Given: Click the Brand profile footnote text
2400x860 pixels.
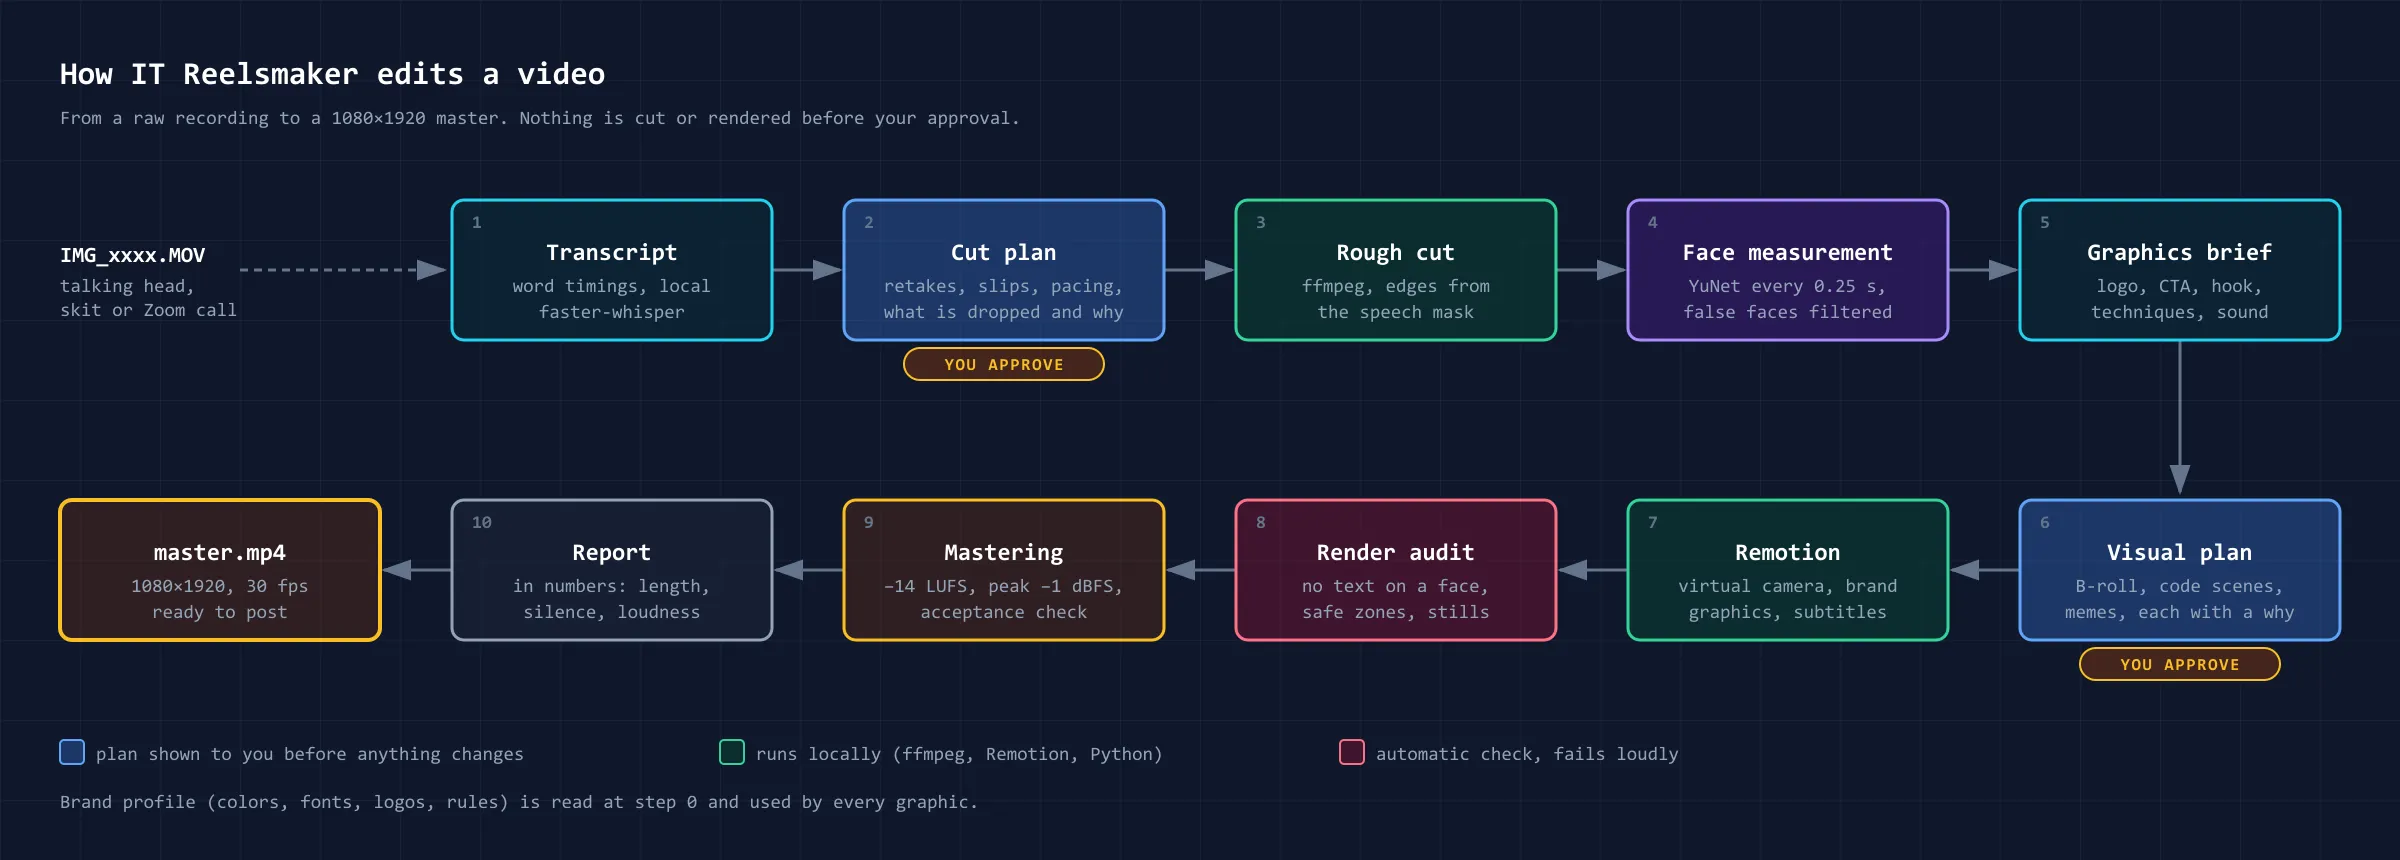Looking at the screenshot, I should tap(519, 802).
